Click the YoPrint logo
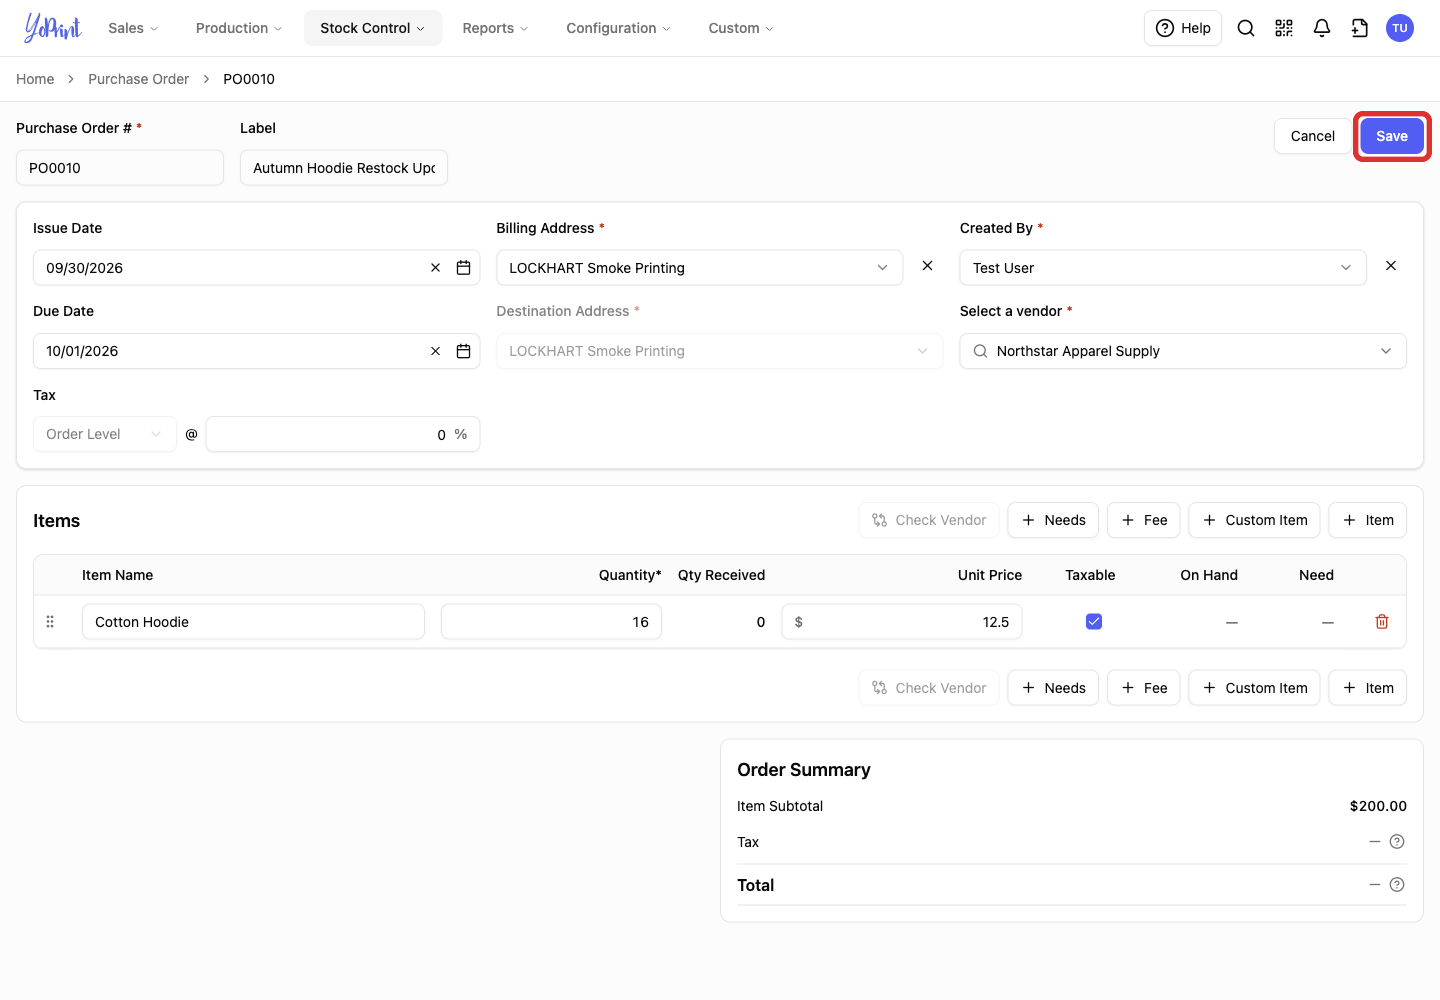 [x=53, y=28]
